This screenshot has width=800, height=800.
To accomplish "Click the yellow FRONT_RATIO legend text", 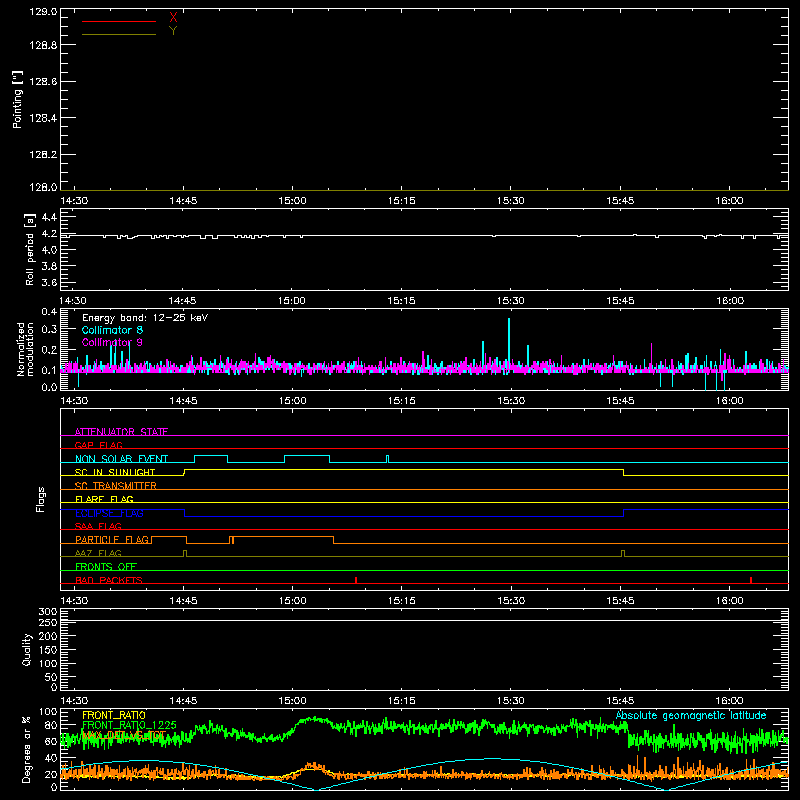I will click(x=114, y=715).
